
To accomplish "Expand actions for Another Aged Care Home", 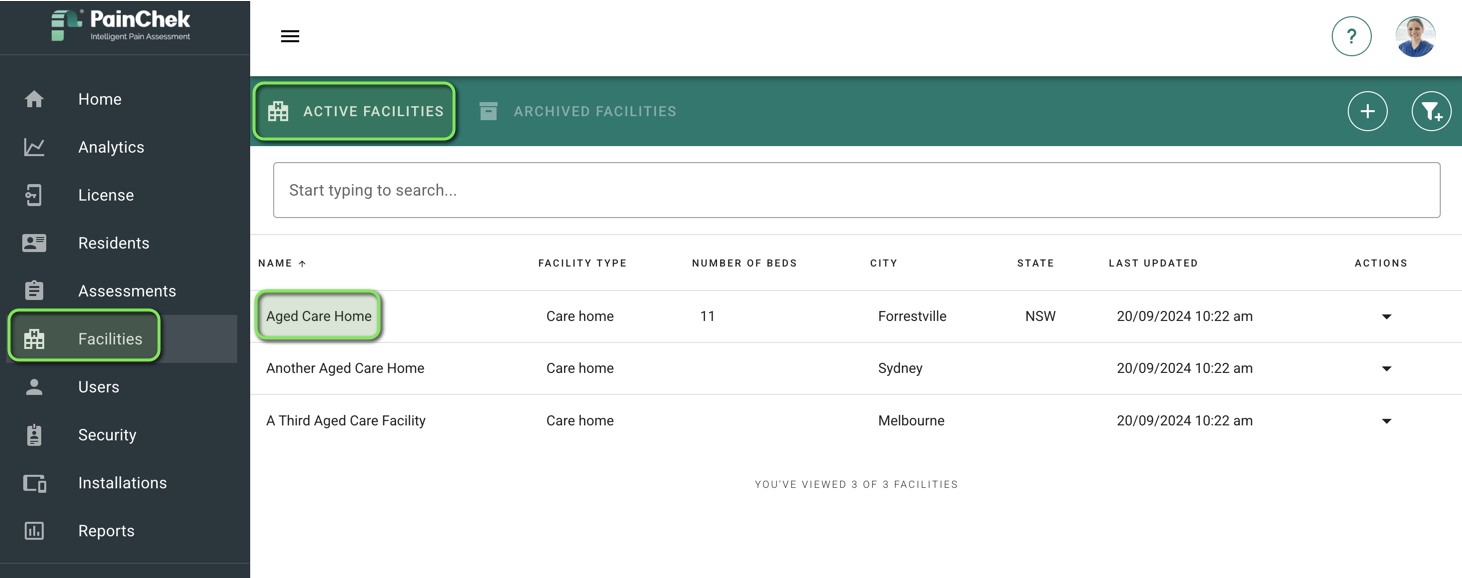I will point(1386,369).
